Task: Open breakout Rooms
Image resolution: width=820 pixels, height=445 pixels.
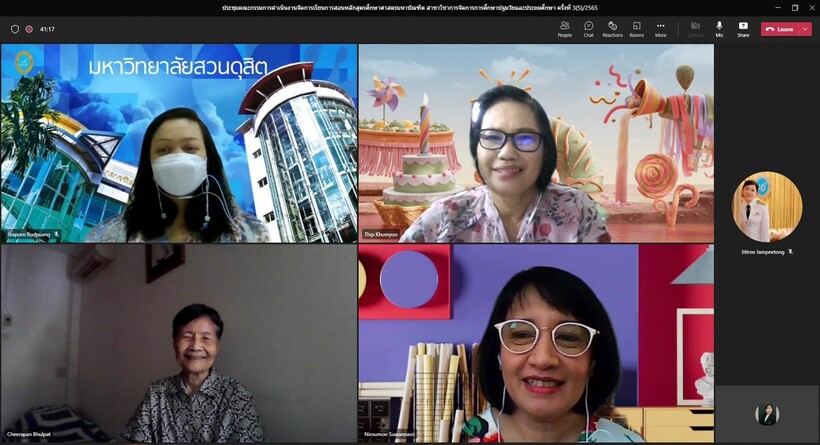Action: coord(636,29)
